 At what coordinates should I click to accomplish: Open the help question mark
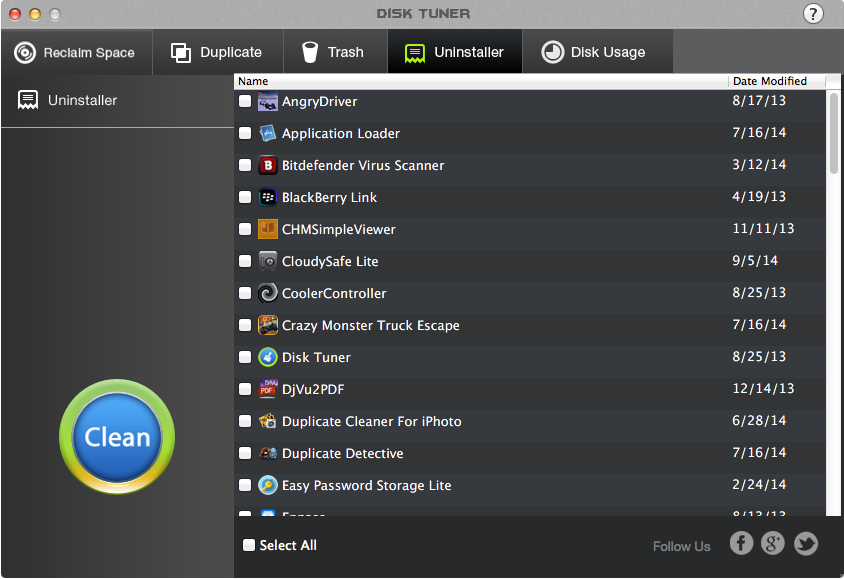(x=813, y=14)
